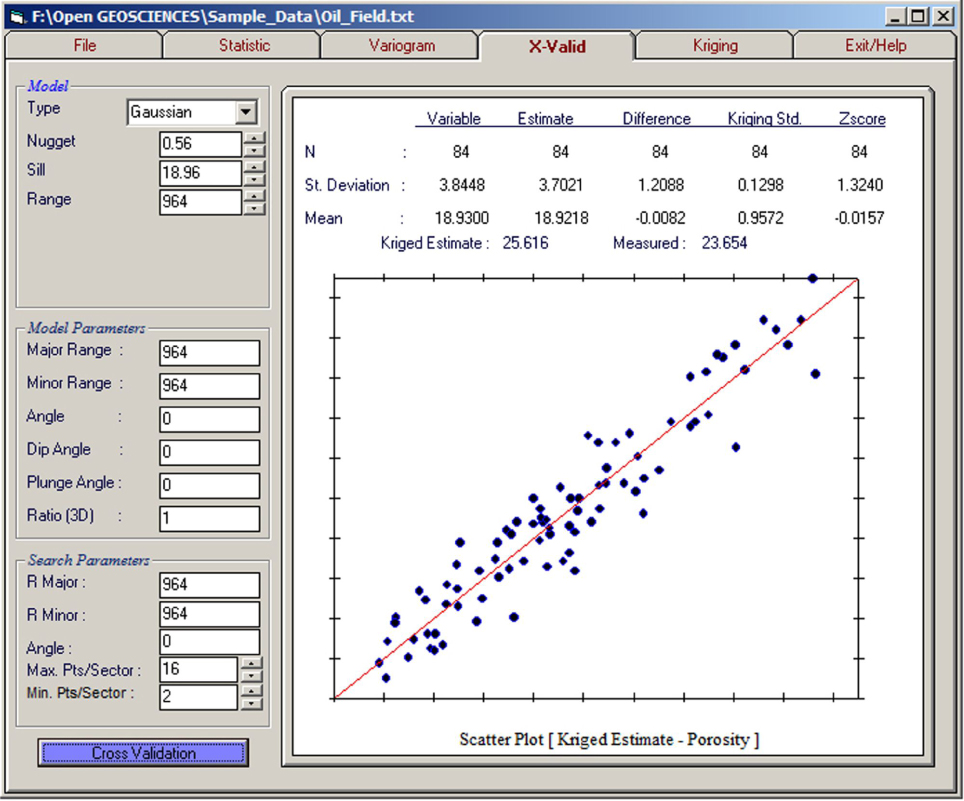
Task: Open the File tab
Action: pyautogui.click(x=84, y=46)
